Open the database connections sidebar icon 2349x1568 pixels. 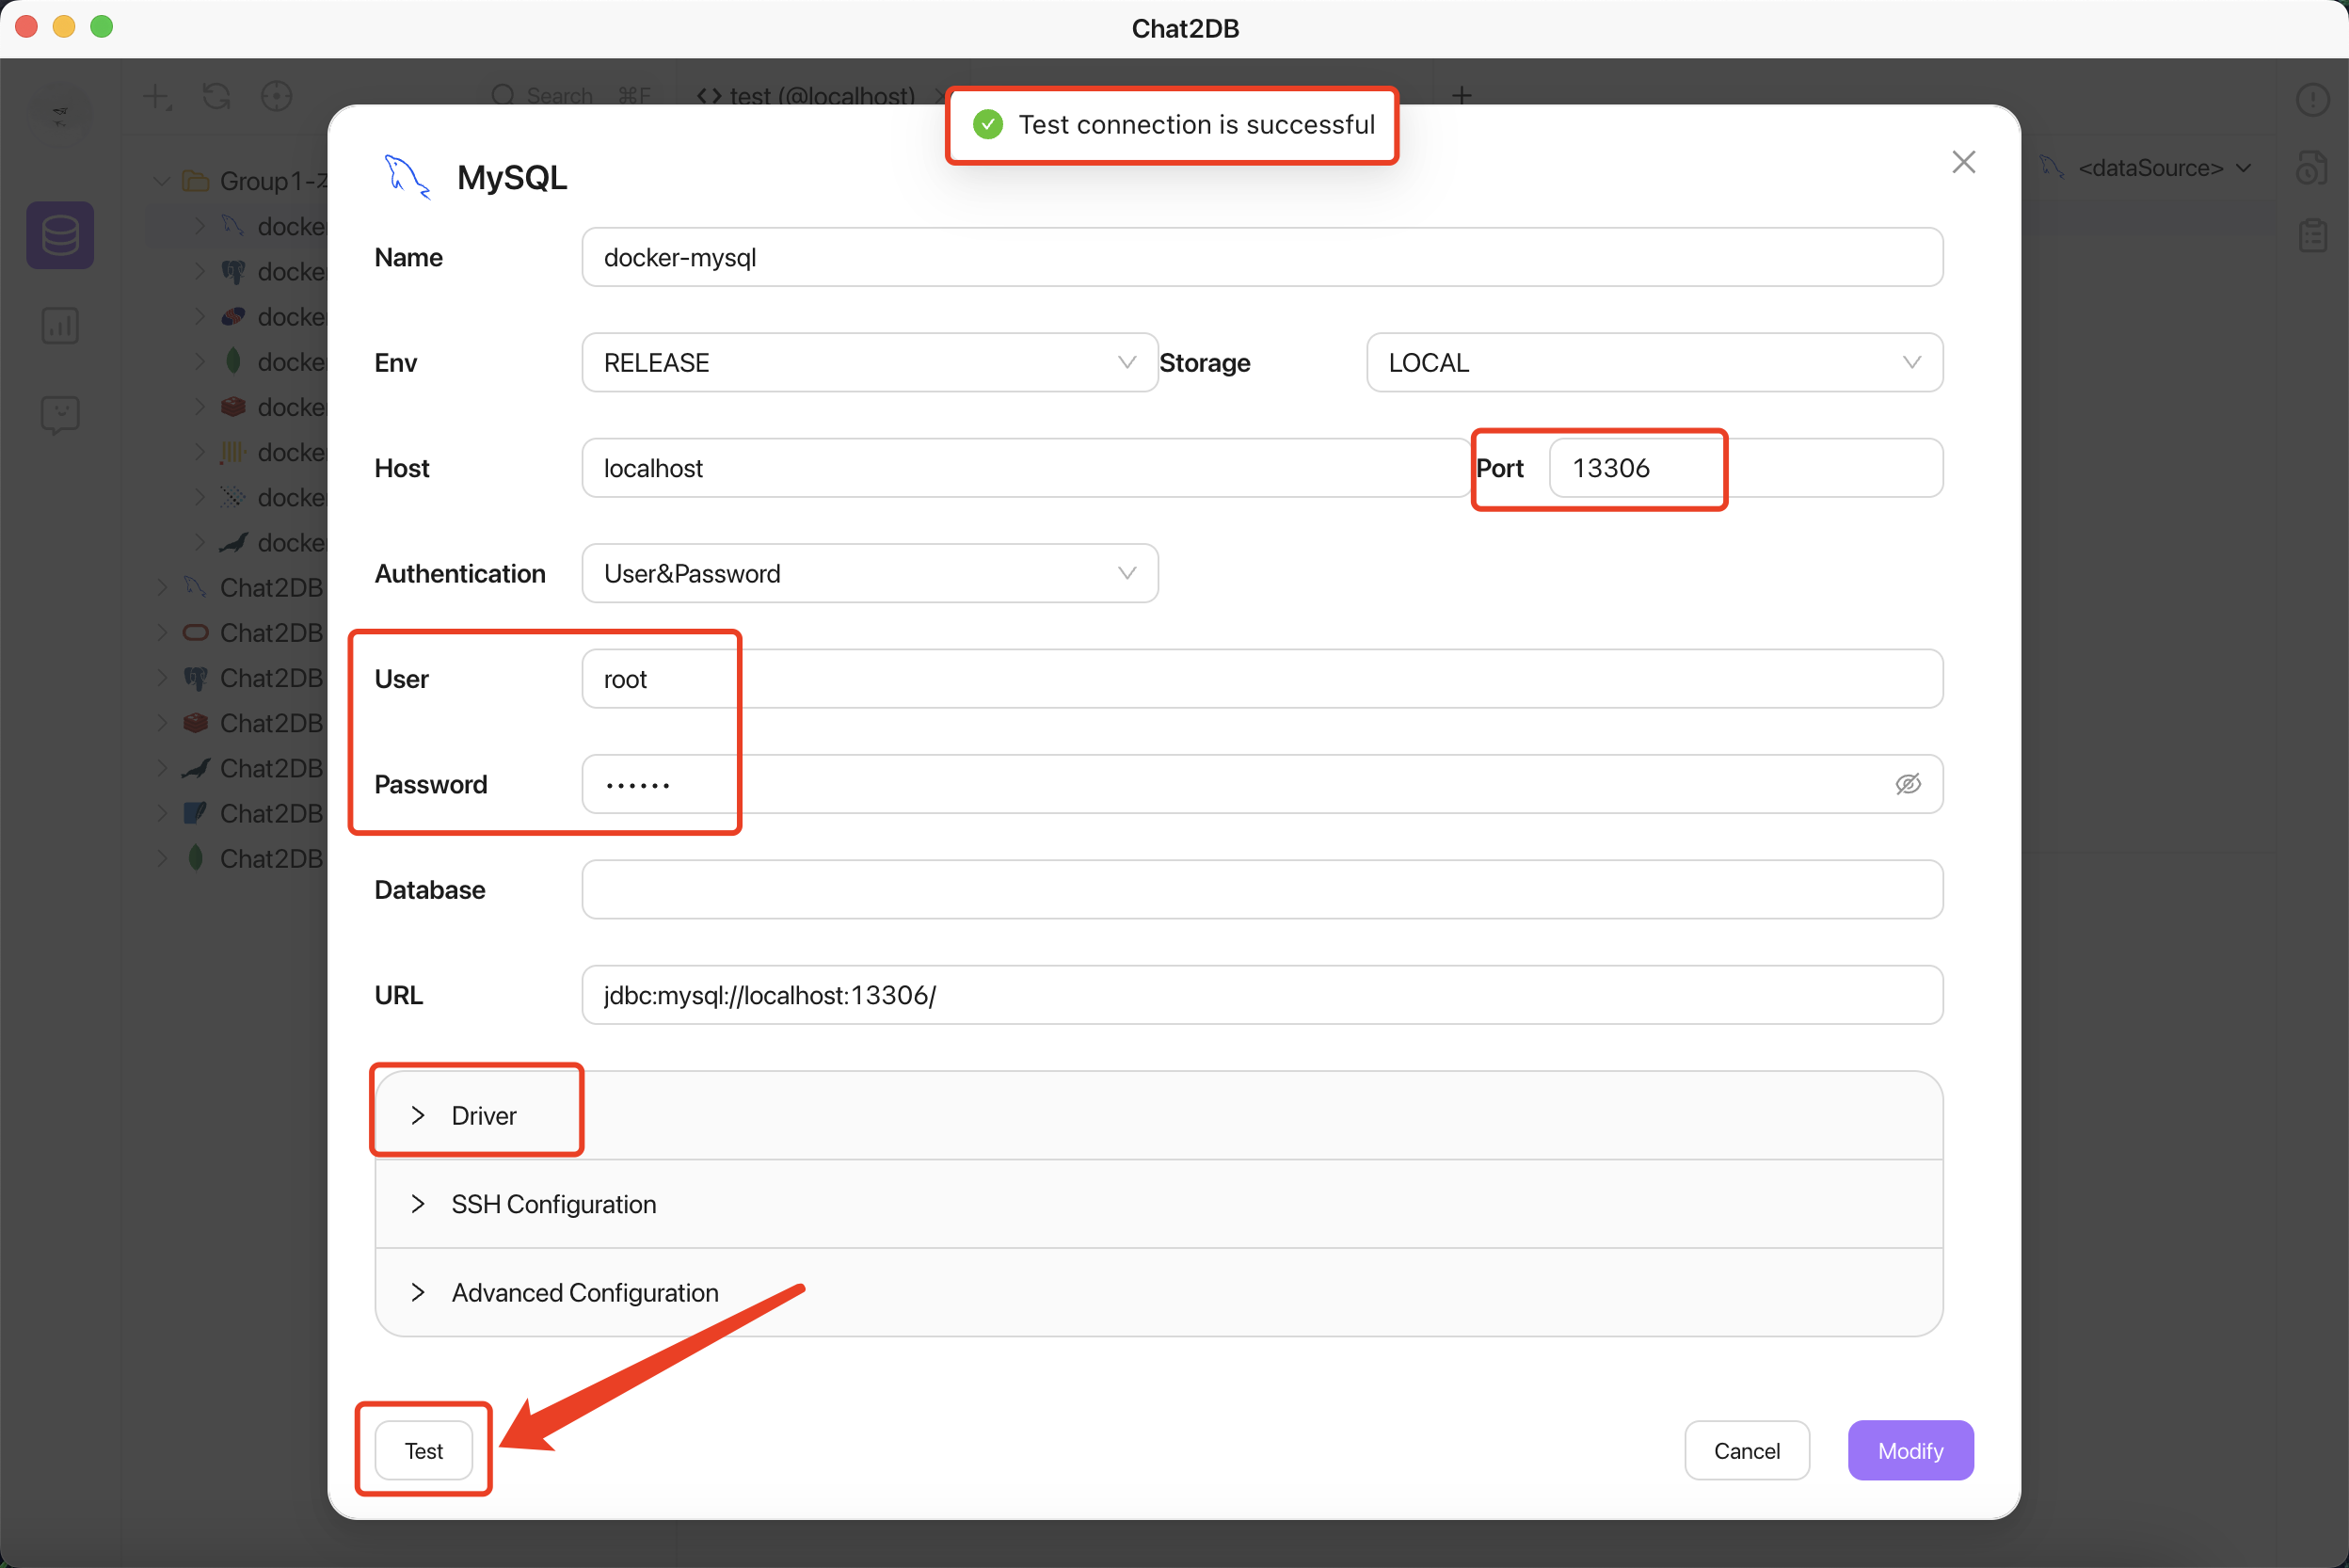pos(60,236)
